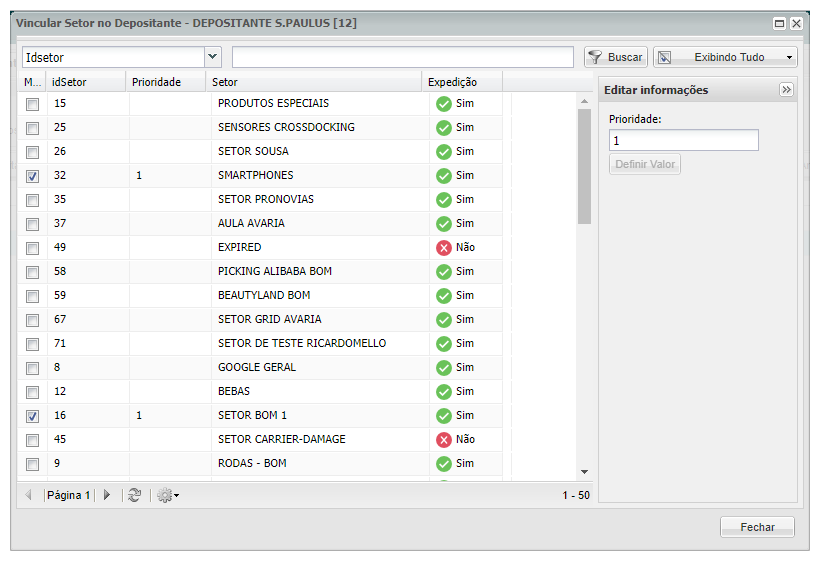820x561 pixels.
Task: Check the SETOR CARRIER-DAMAGE row checkbox
Action: 32,440
